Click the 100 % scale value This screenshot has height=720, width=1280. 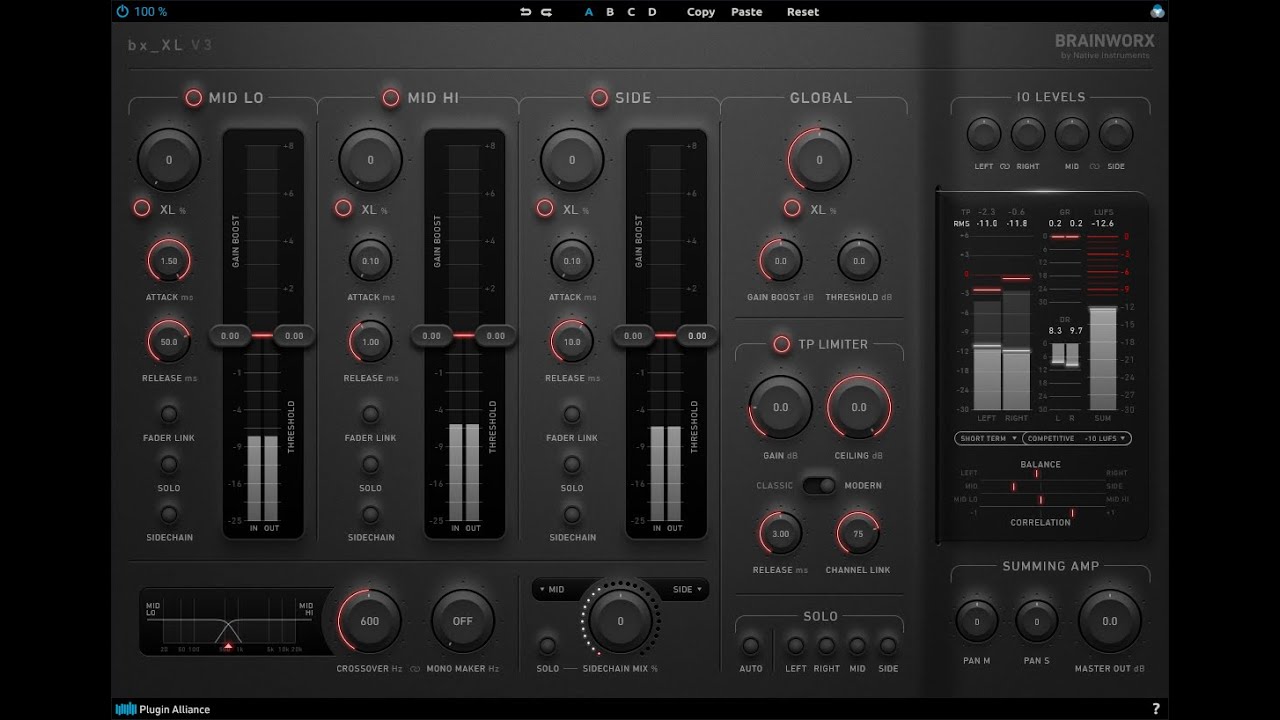click(151, 12)
